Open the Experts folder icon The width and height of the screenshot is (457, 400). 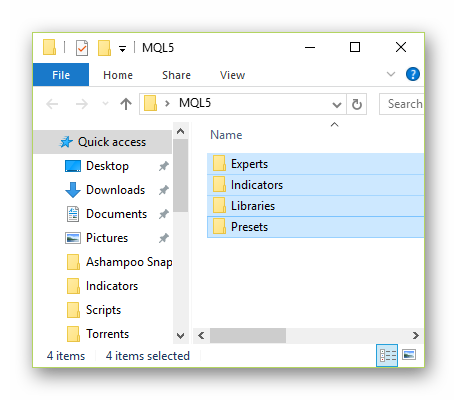tap(219, 164)
